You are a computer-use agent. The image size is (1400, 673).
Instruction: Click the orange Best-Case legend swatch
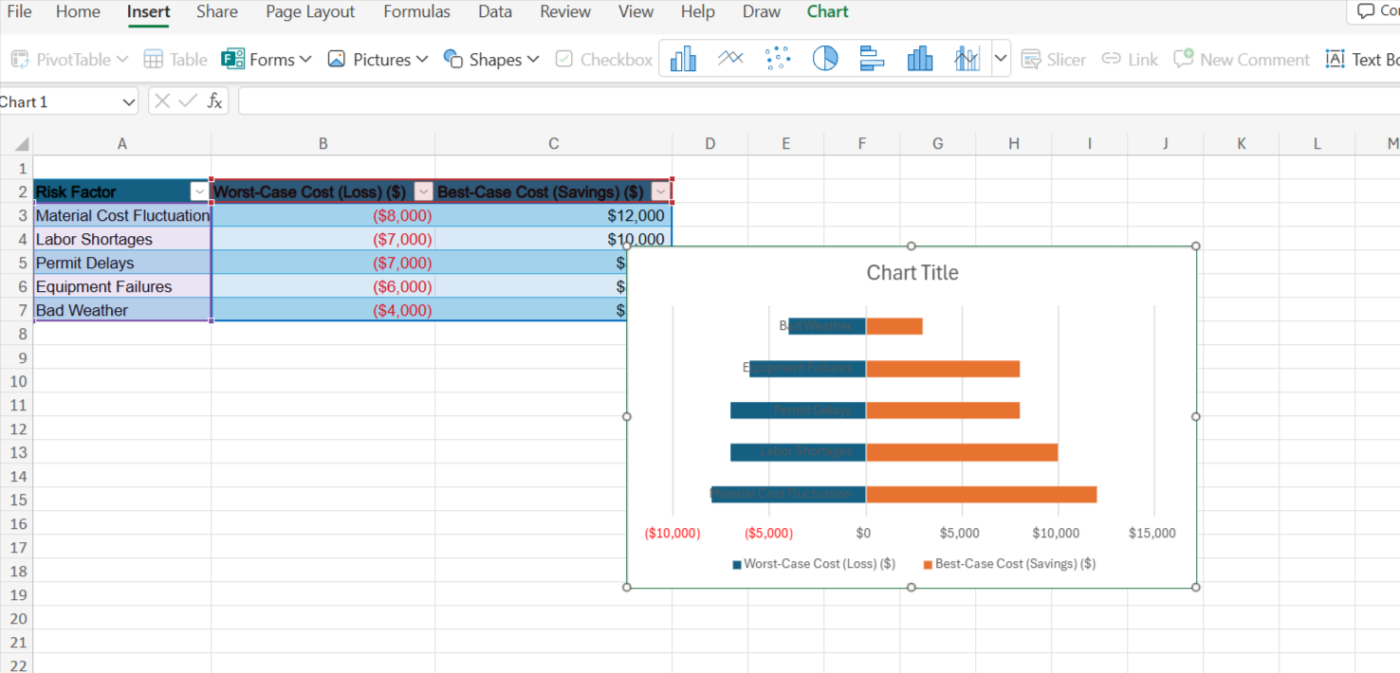tap(927, 565)
